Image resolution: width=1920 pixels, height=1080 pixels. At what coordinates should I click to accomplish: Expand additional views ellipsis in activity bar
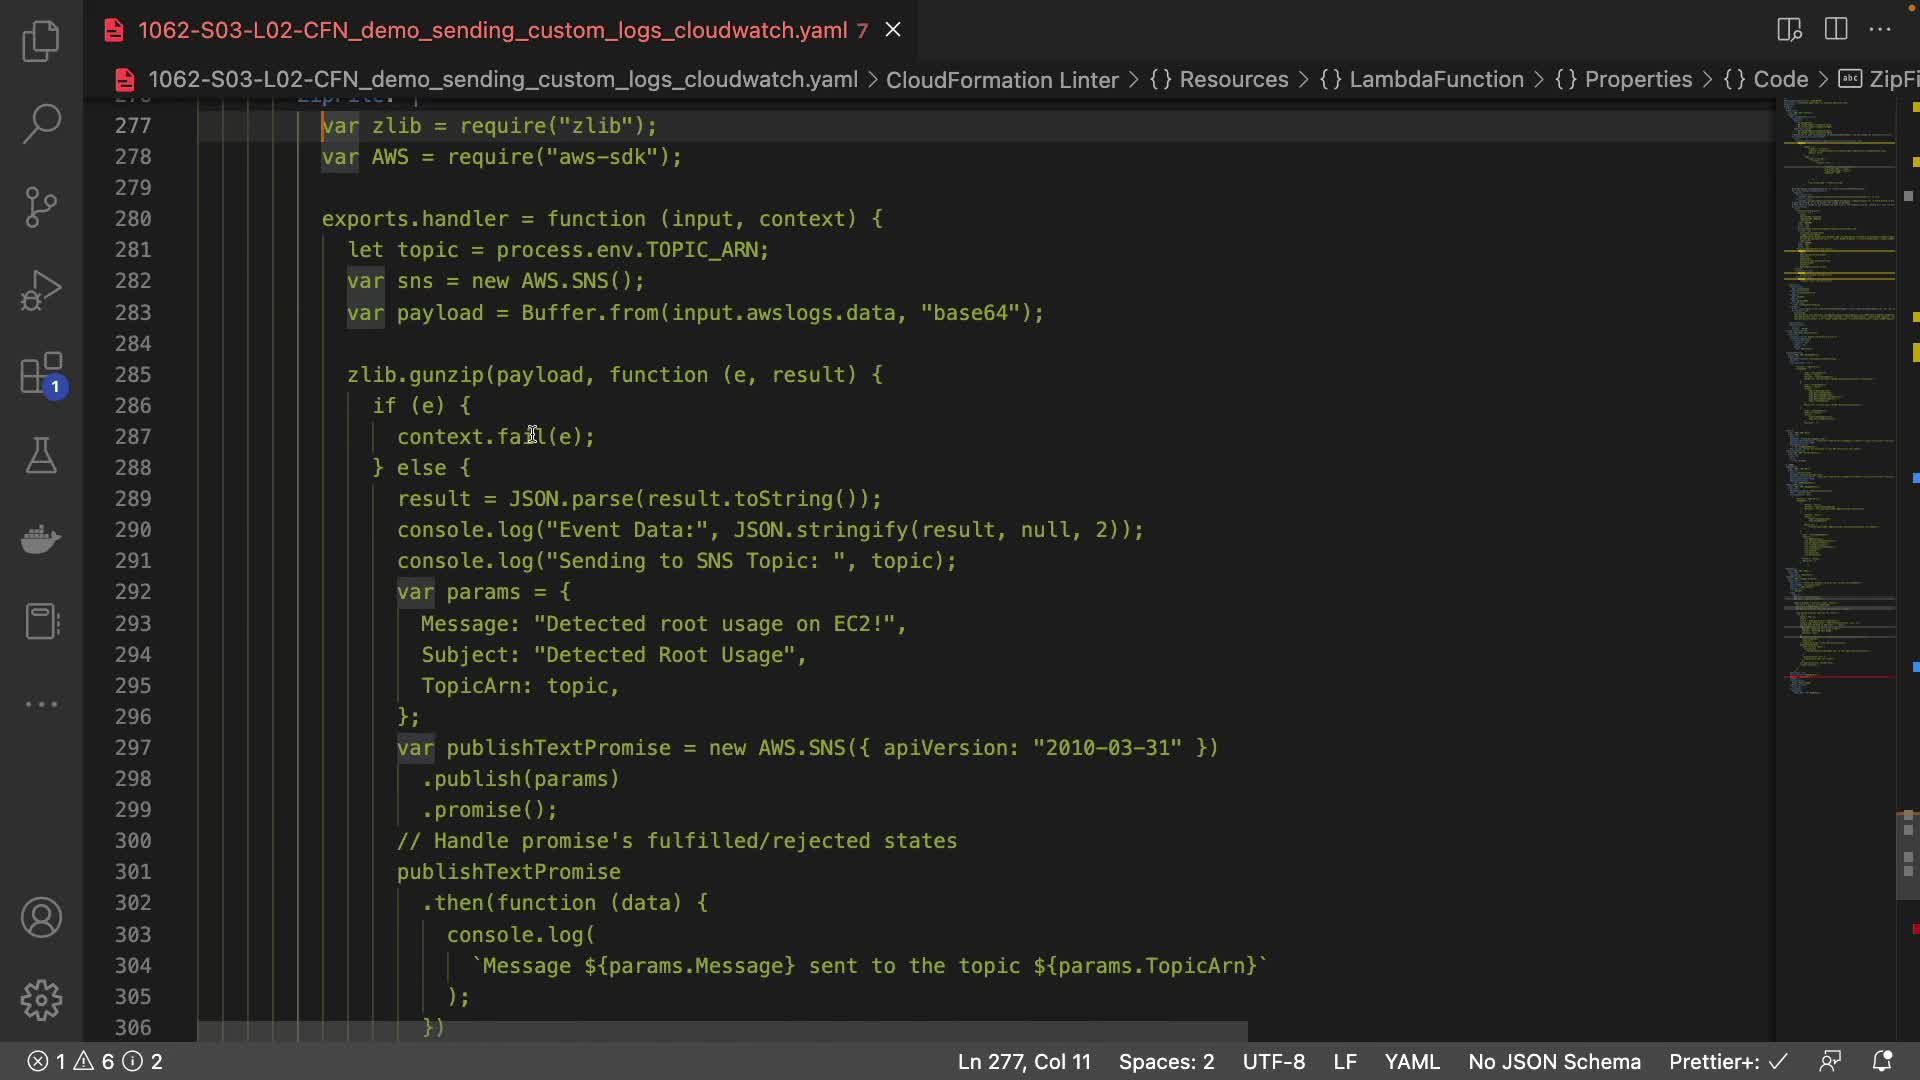point(41,704)
